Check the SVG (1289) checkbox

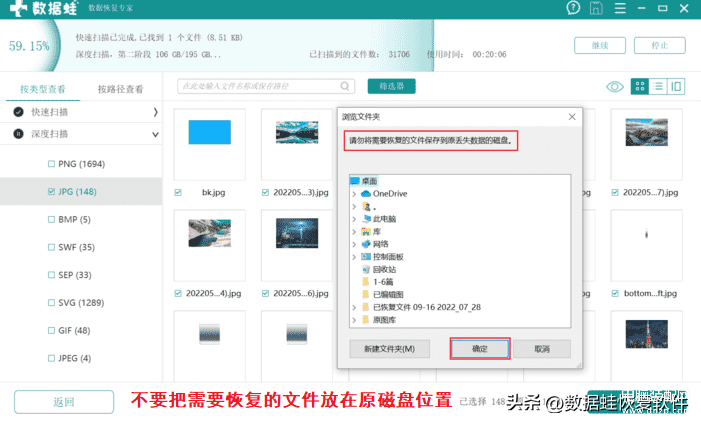coord(51,303)
